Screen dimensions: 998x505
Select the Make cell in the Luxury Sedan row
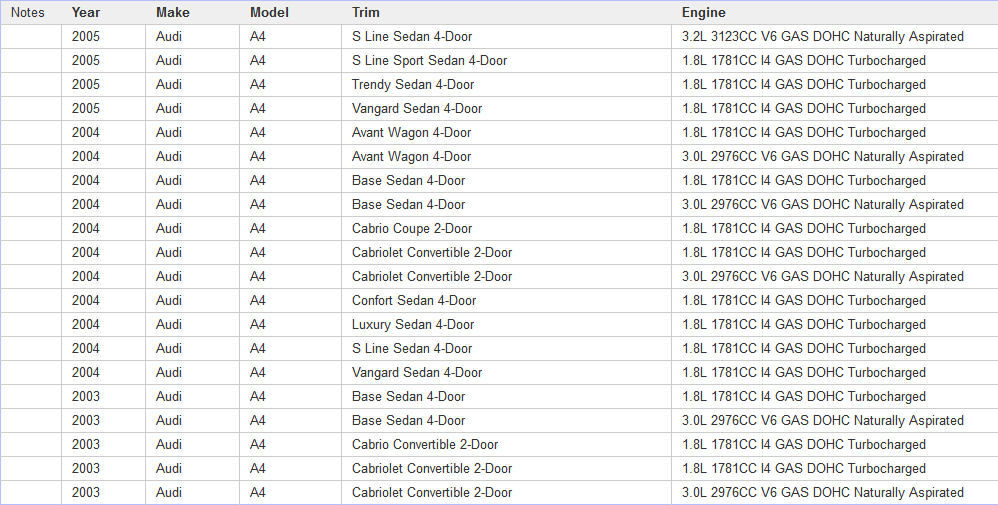169,325
